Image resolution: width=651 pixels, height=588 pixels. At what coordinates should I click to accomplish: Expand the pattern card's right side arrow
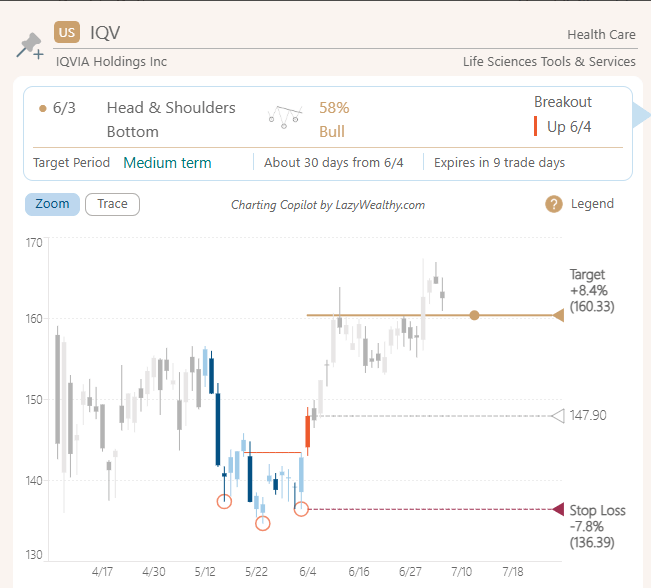point(641,118)
